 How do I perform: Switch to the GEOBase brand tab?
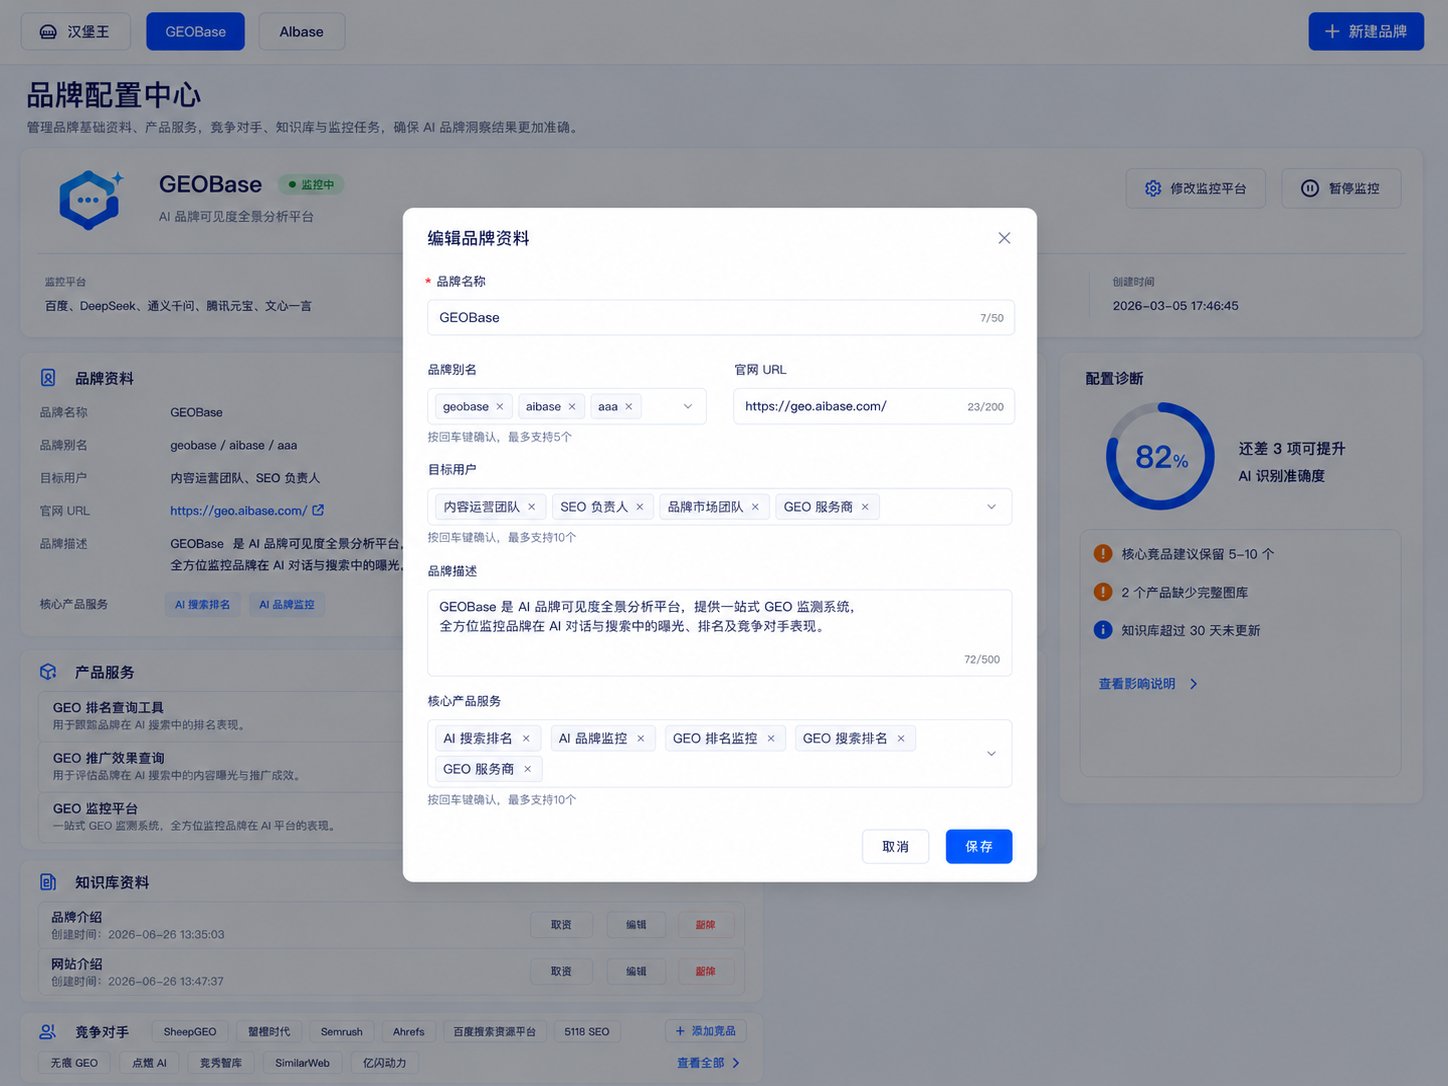click(195, 32)
